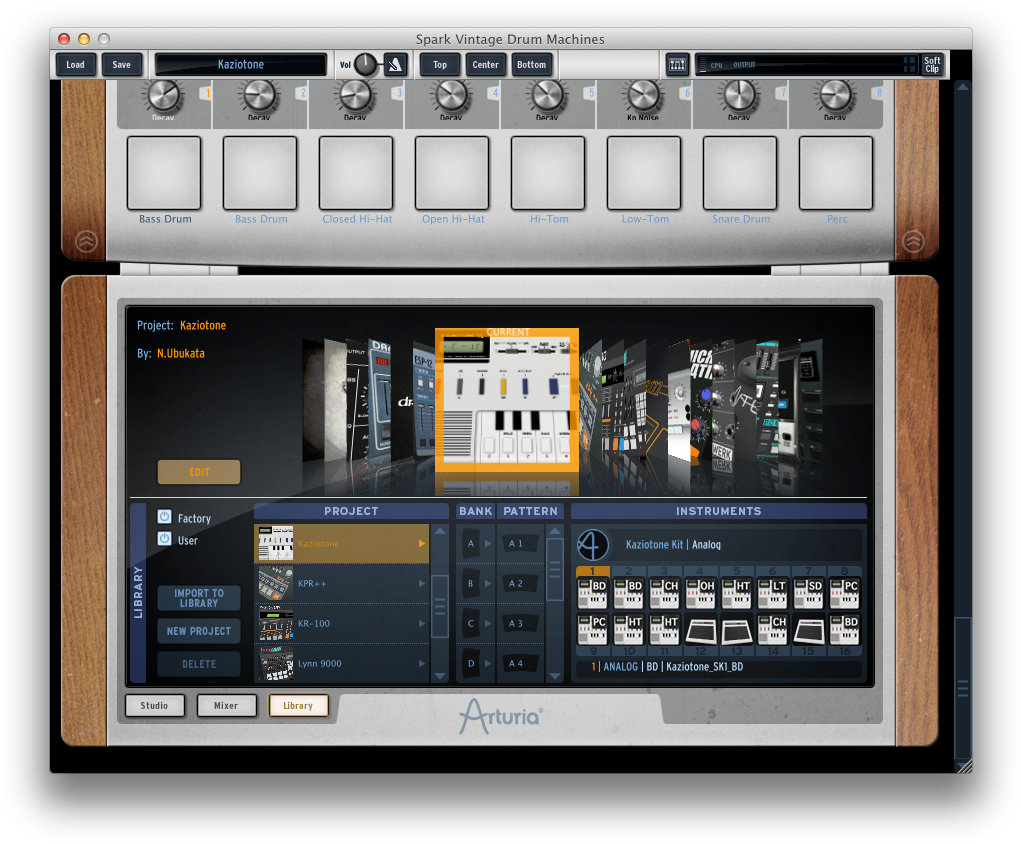The image size is (1021, 844).
Task: Select the current Kaziotone project cover
Action: tap(507, 400)
